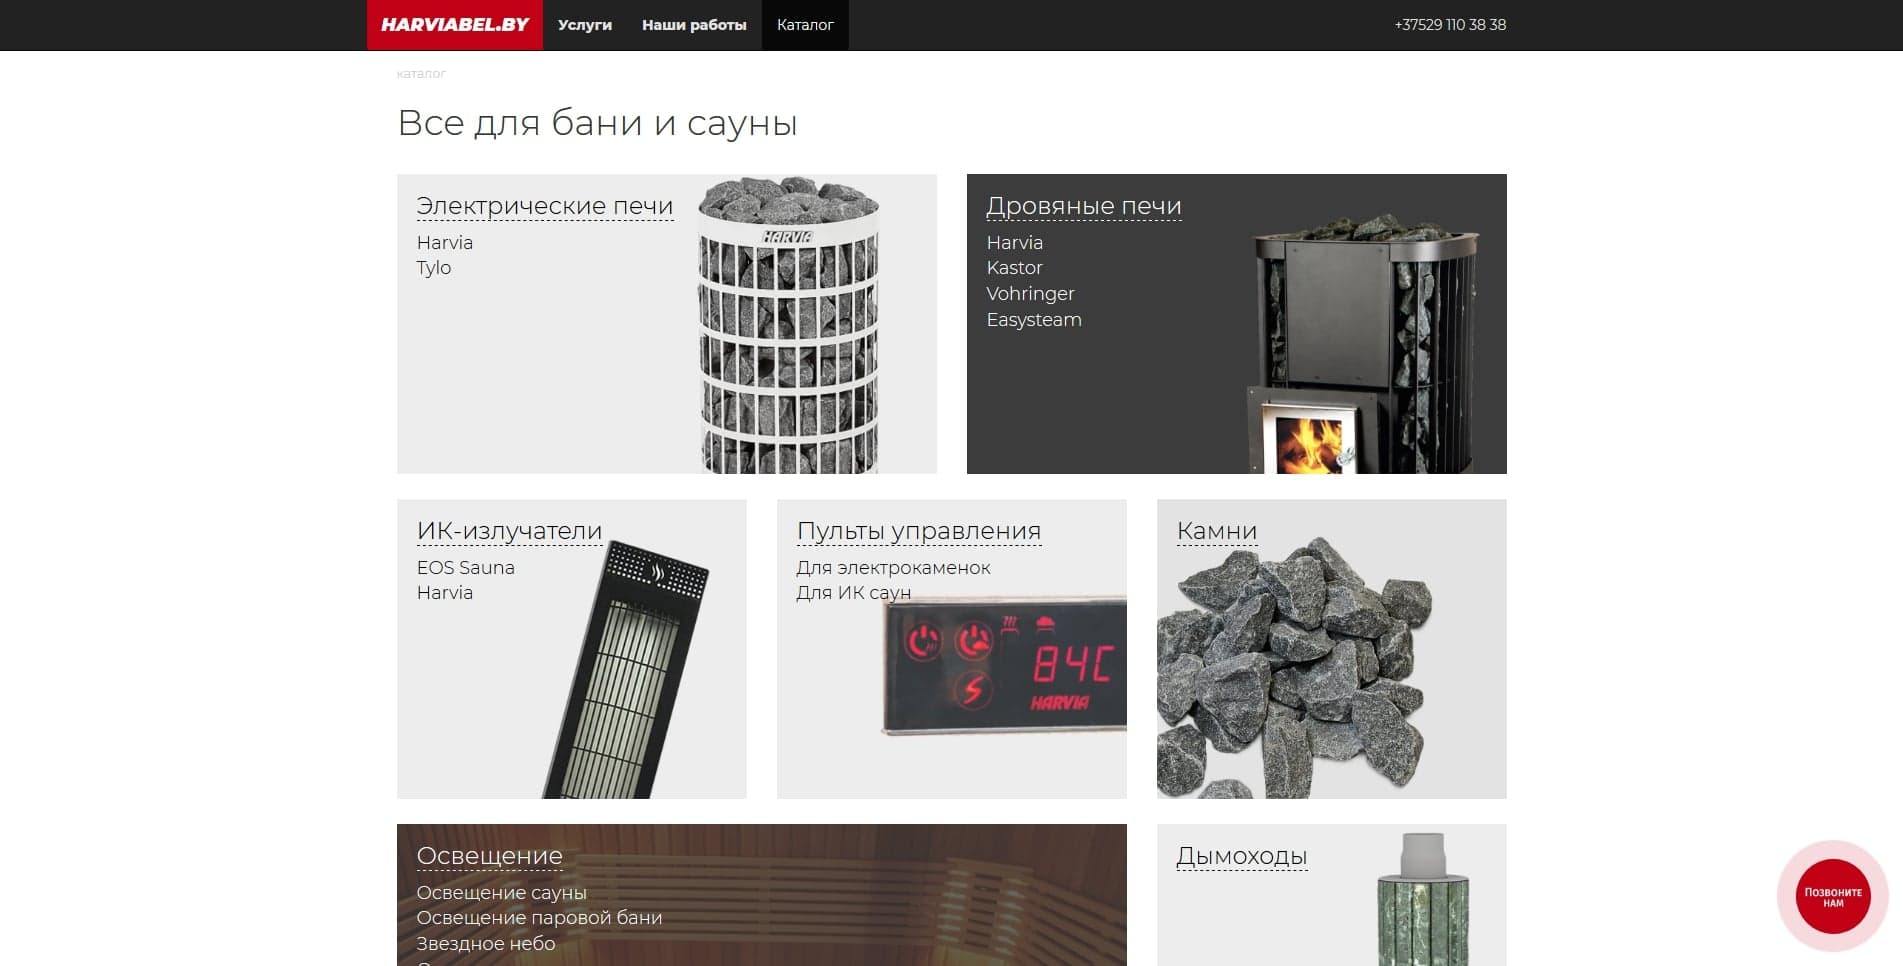1903x966 pixels.
Task: Select Harvia under Электрические печи
Action: click(x=445, y=242)
